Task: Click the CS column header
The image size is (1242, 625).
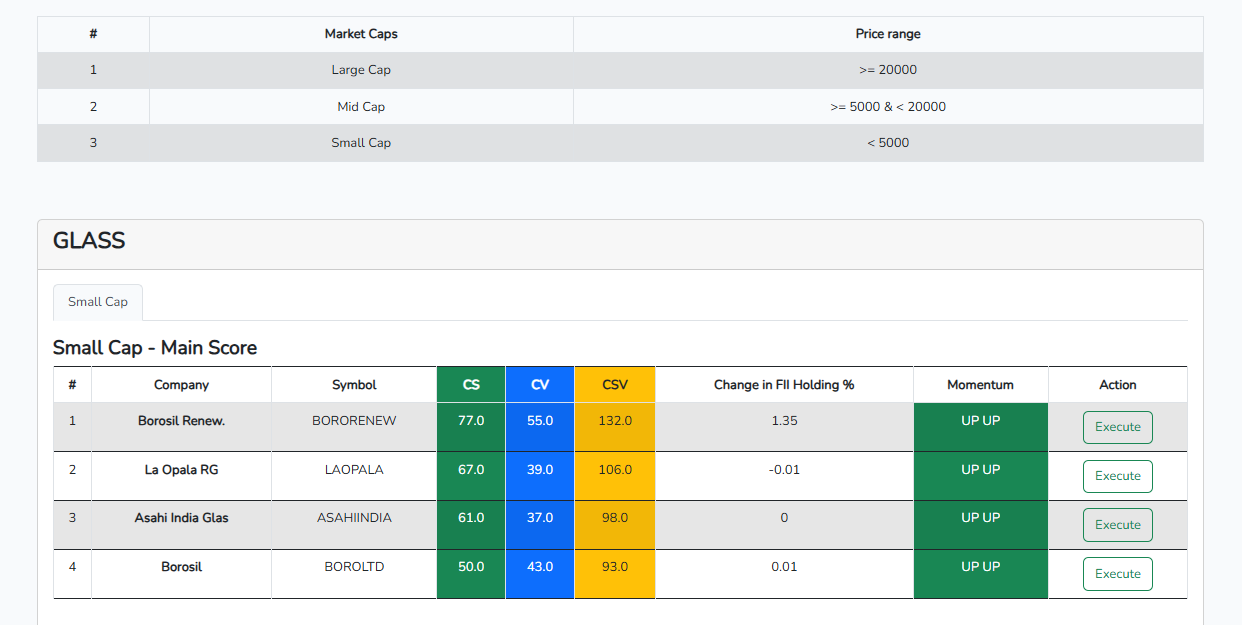Action: [471, 385]
